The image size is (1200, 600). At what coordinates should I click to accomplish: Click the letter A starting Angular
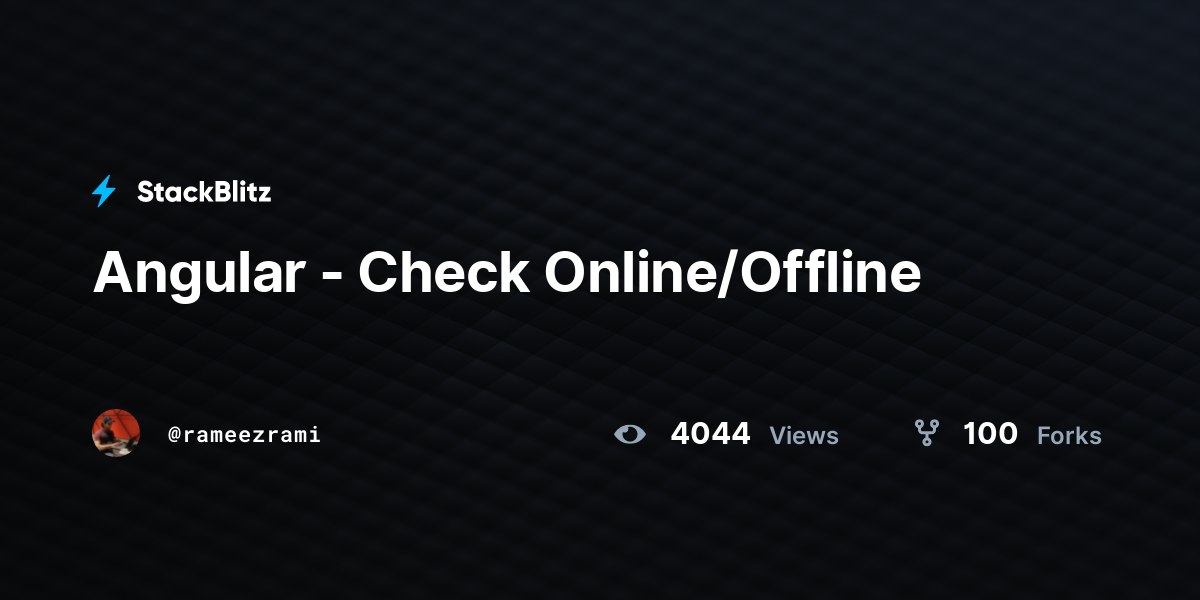click(111, 273)
